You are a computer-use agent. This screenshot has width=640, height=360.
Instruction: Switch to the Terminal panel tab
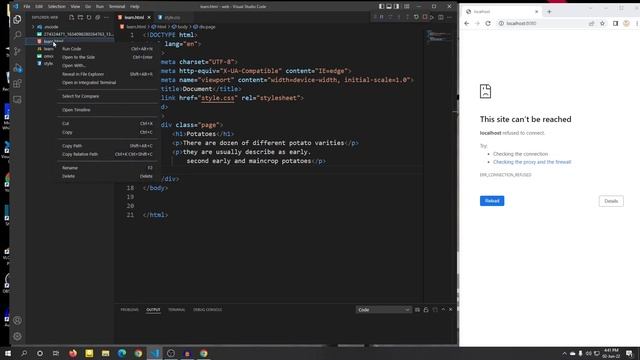(176, 310)
